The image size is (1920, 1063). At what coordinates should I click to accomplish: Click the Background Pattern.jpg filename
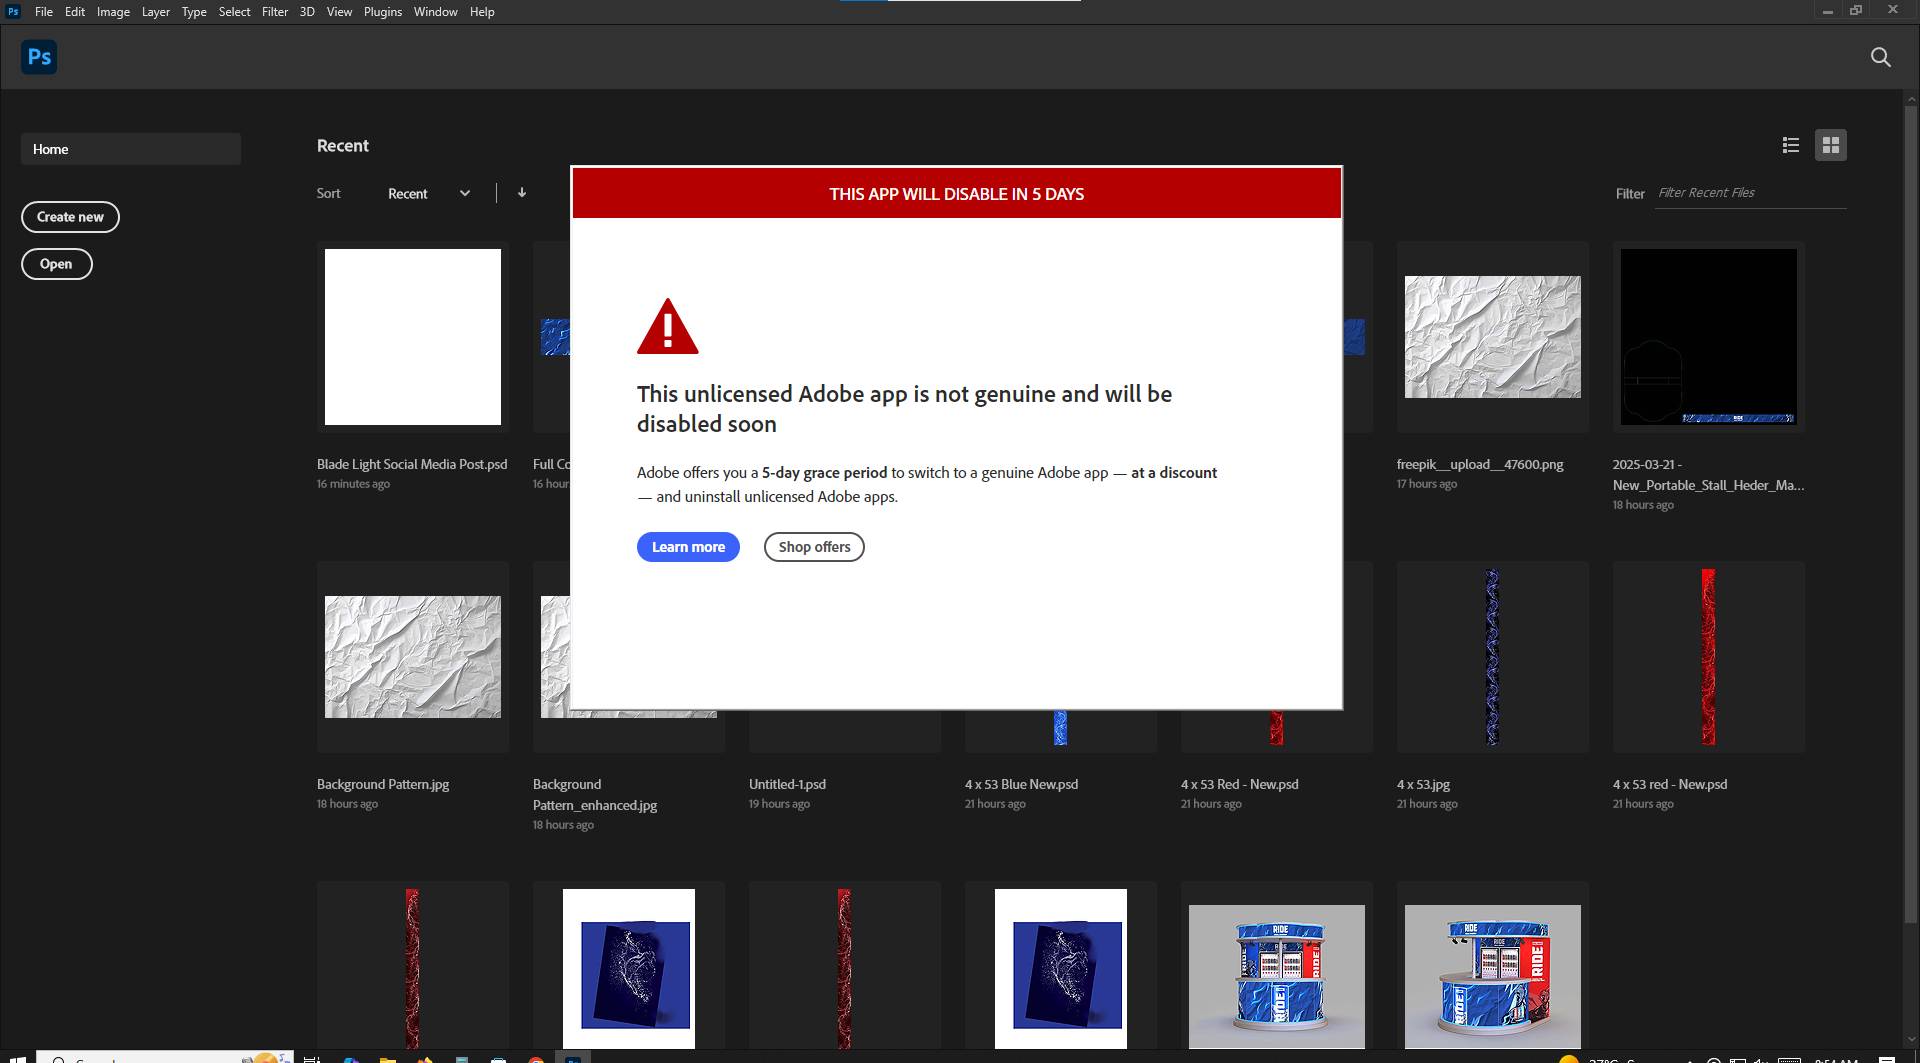(383, 784)
